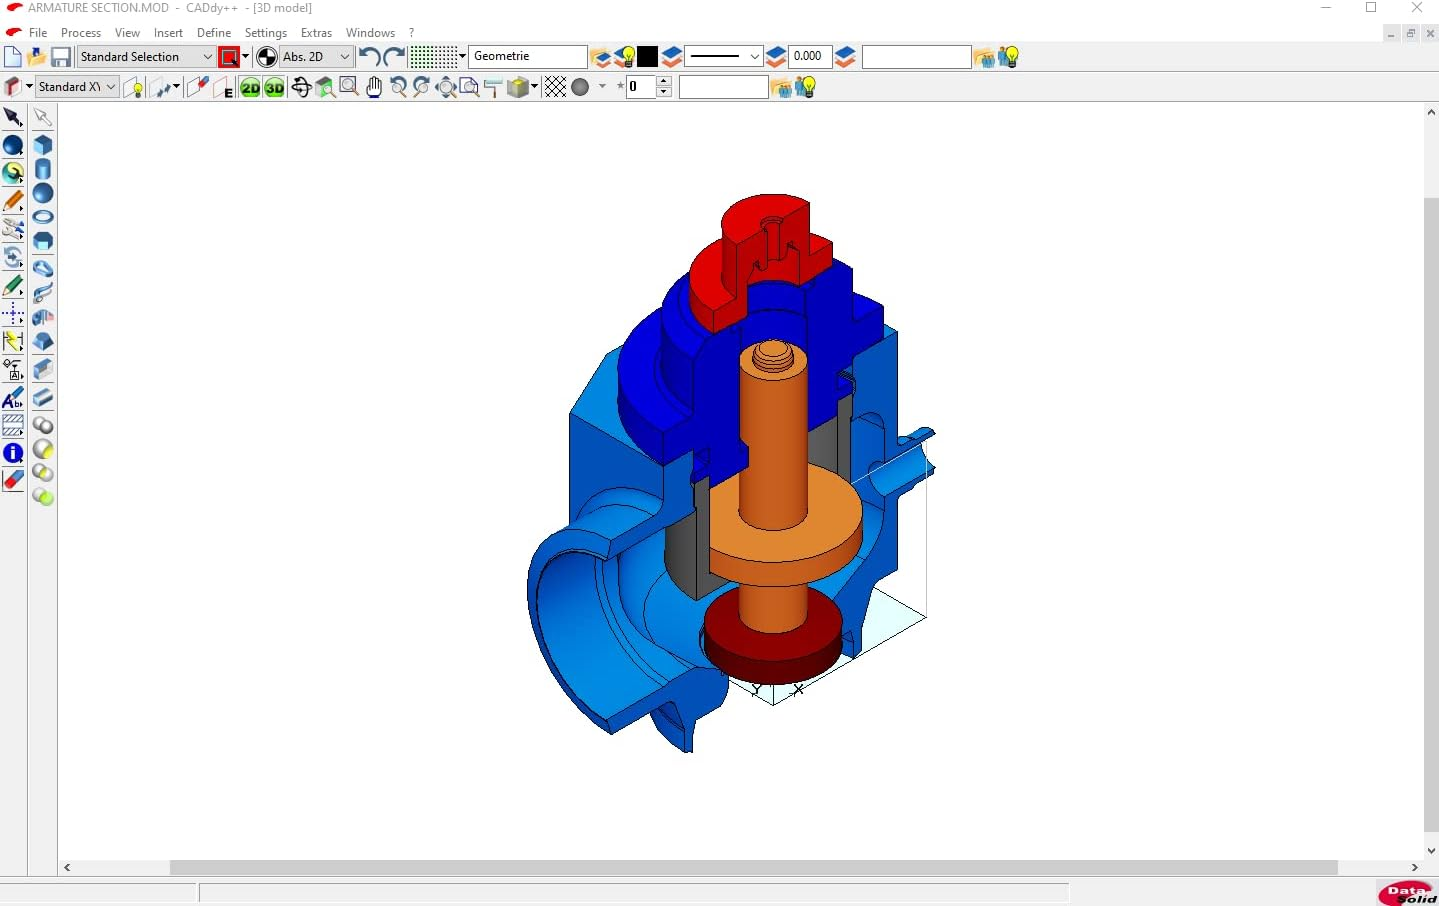Select the cylinder solid tool
This screenshot has width=1439, height=906.
(x=43, y=169)
